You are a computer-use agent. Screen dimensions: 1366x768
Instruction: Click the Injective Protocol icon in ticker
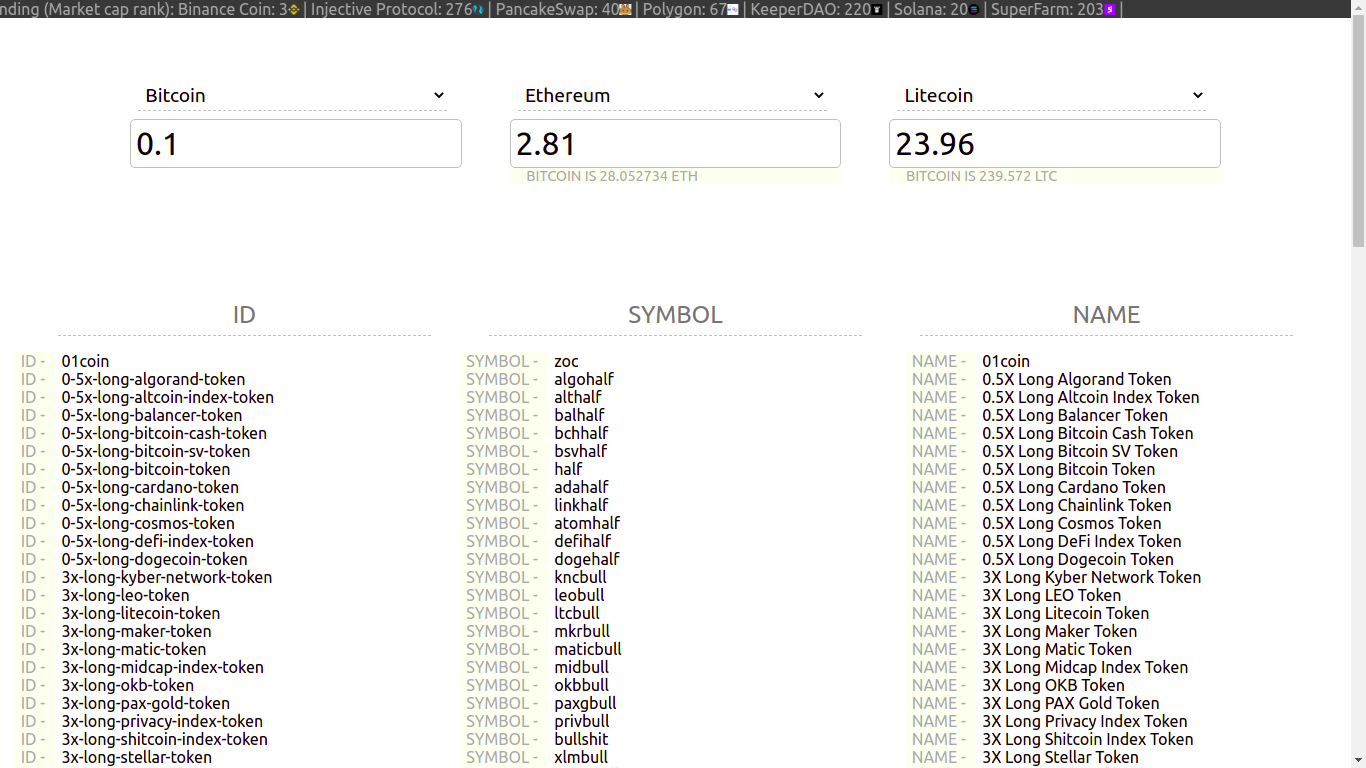pyautogui.click(x=478, y=10)
